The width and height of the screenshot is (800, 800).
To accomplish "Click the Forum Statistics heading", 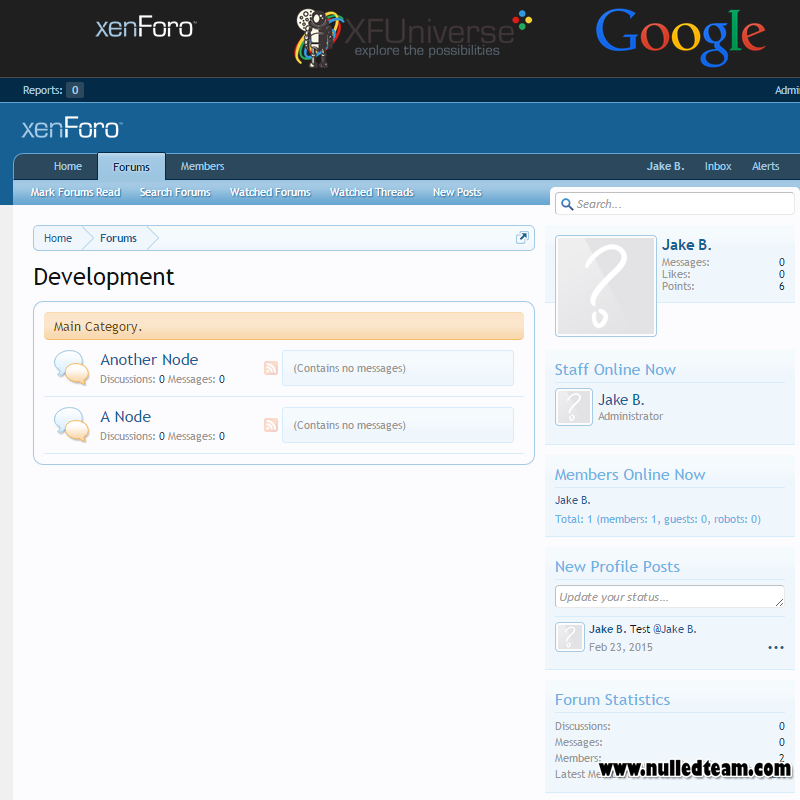I will pyautogui.click(x=612, y=699).
